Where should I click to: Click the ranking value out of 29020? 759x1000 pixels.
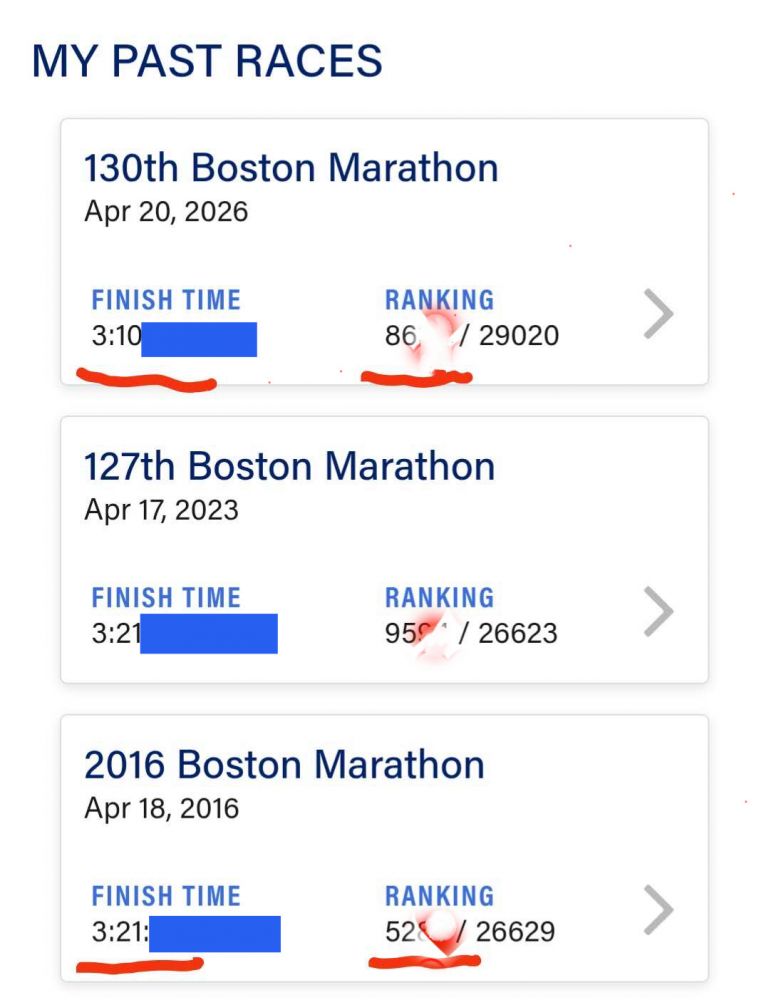tap(471, 336)
